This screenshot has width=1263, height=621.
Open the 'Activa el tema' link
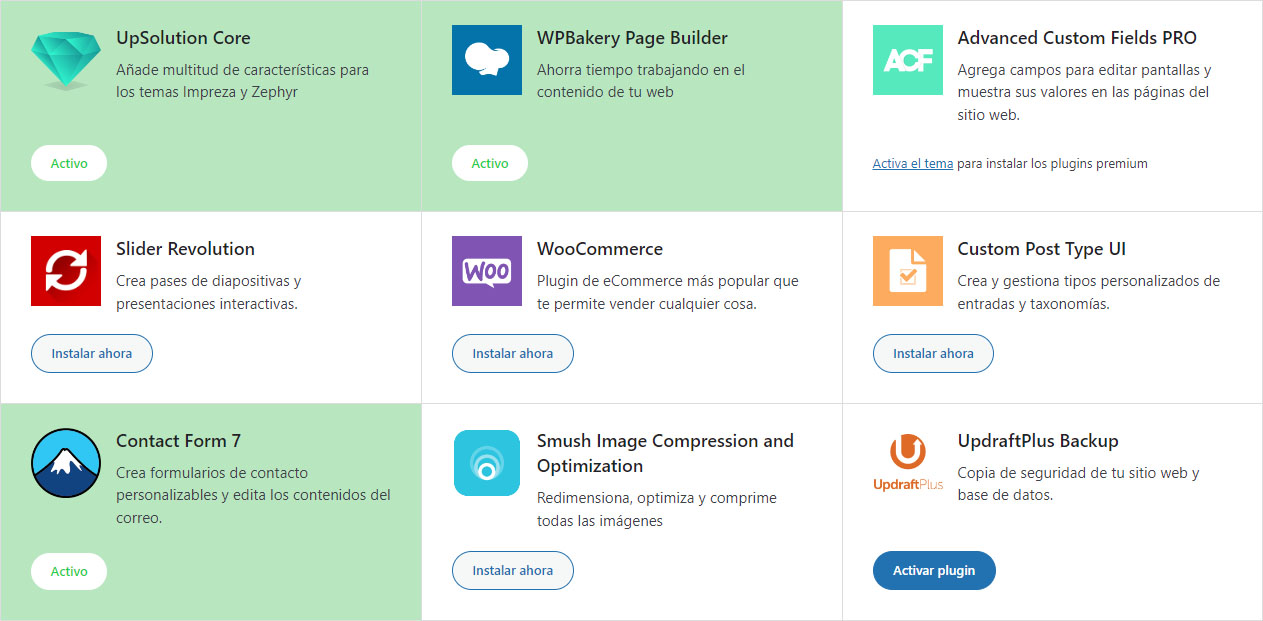tap(913, 163)
